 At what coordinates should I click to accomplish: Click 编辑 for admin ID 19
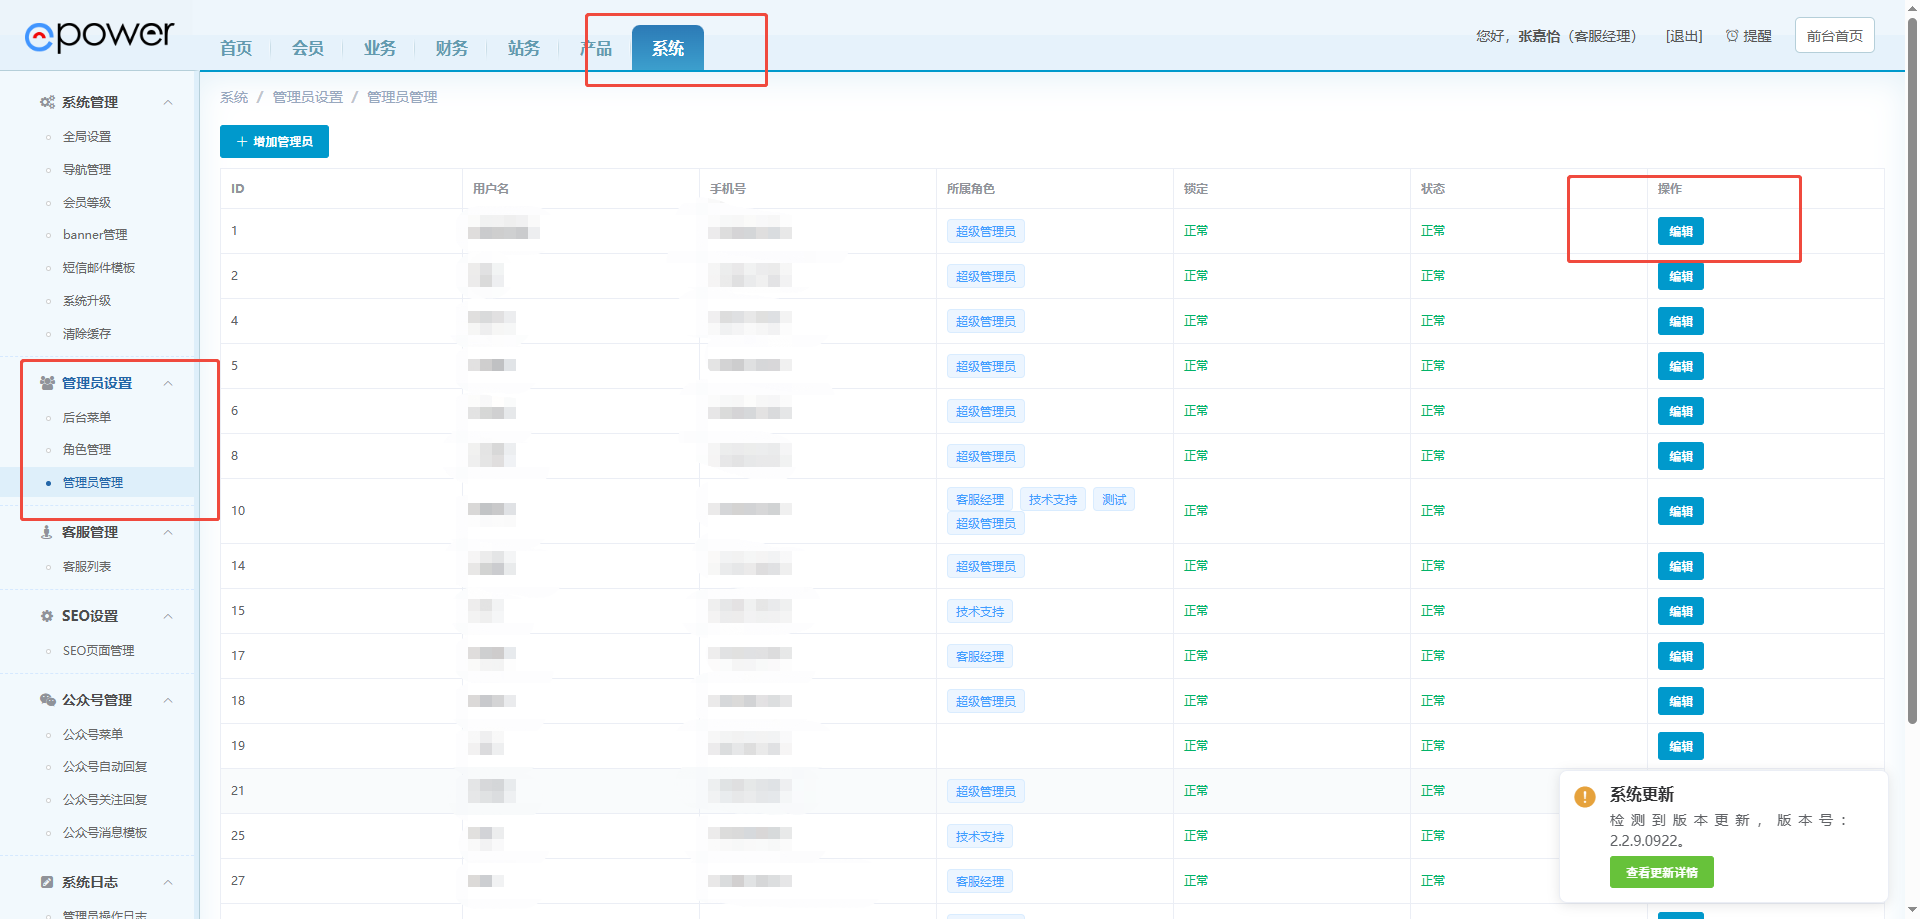click(1680, 746)
